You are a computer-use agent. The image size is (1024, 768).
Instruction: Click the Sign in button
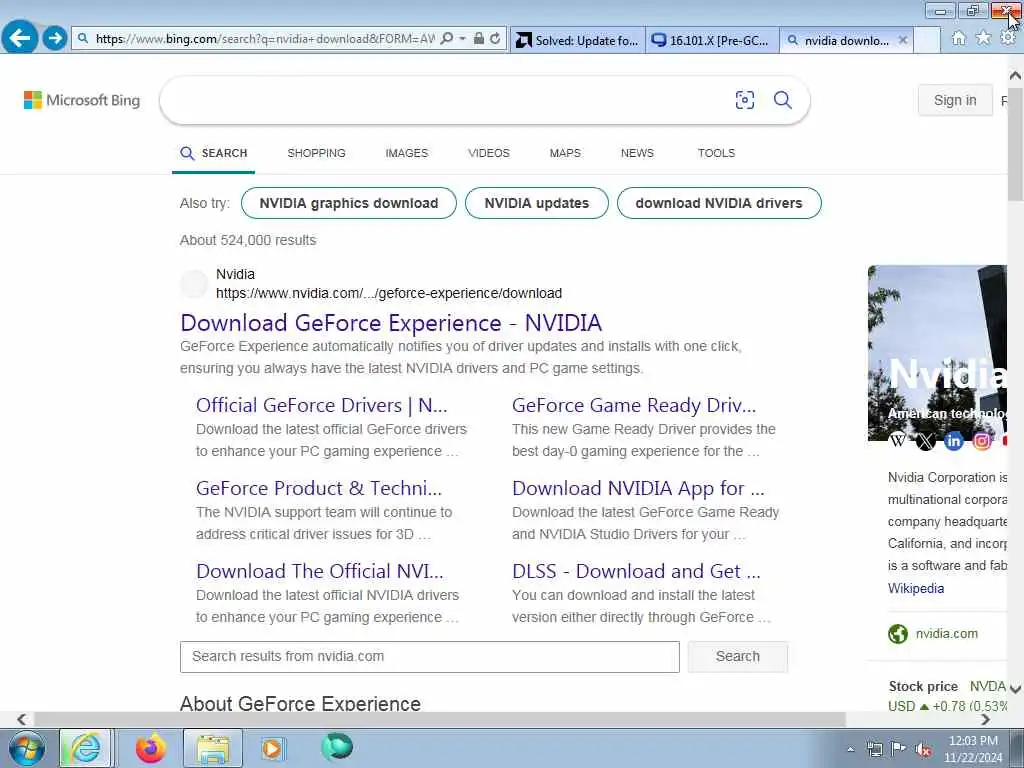955,100
